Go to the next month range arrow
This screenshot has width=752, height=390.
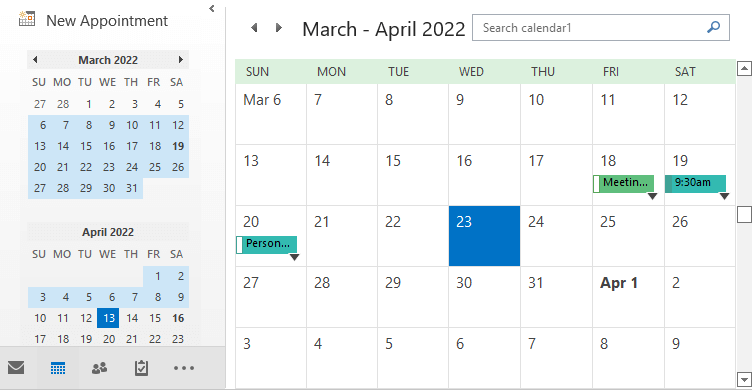click(x=278, y=28)
